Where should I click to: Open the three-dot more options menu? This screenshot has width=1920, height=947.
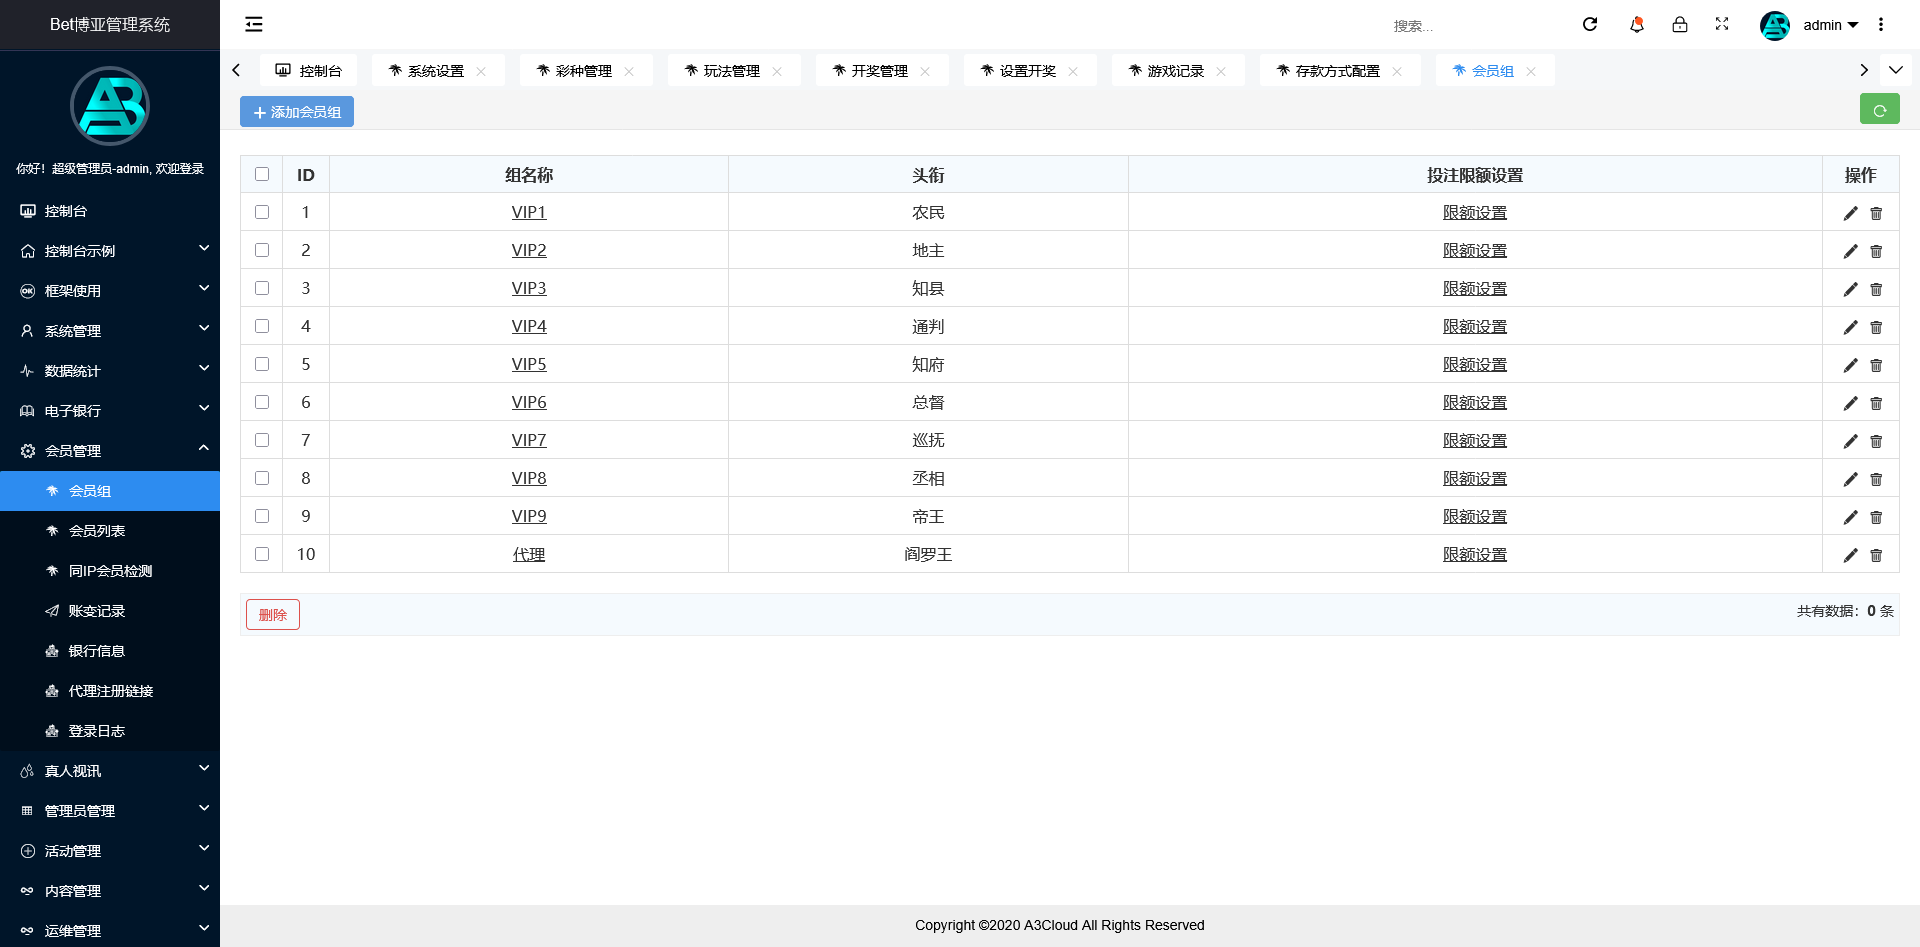click(x=1881, y=24)
